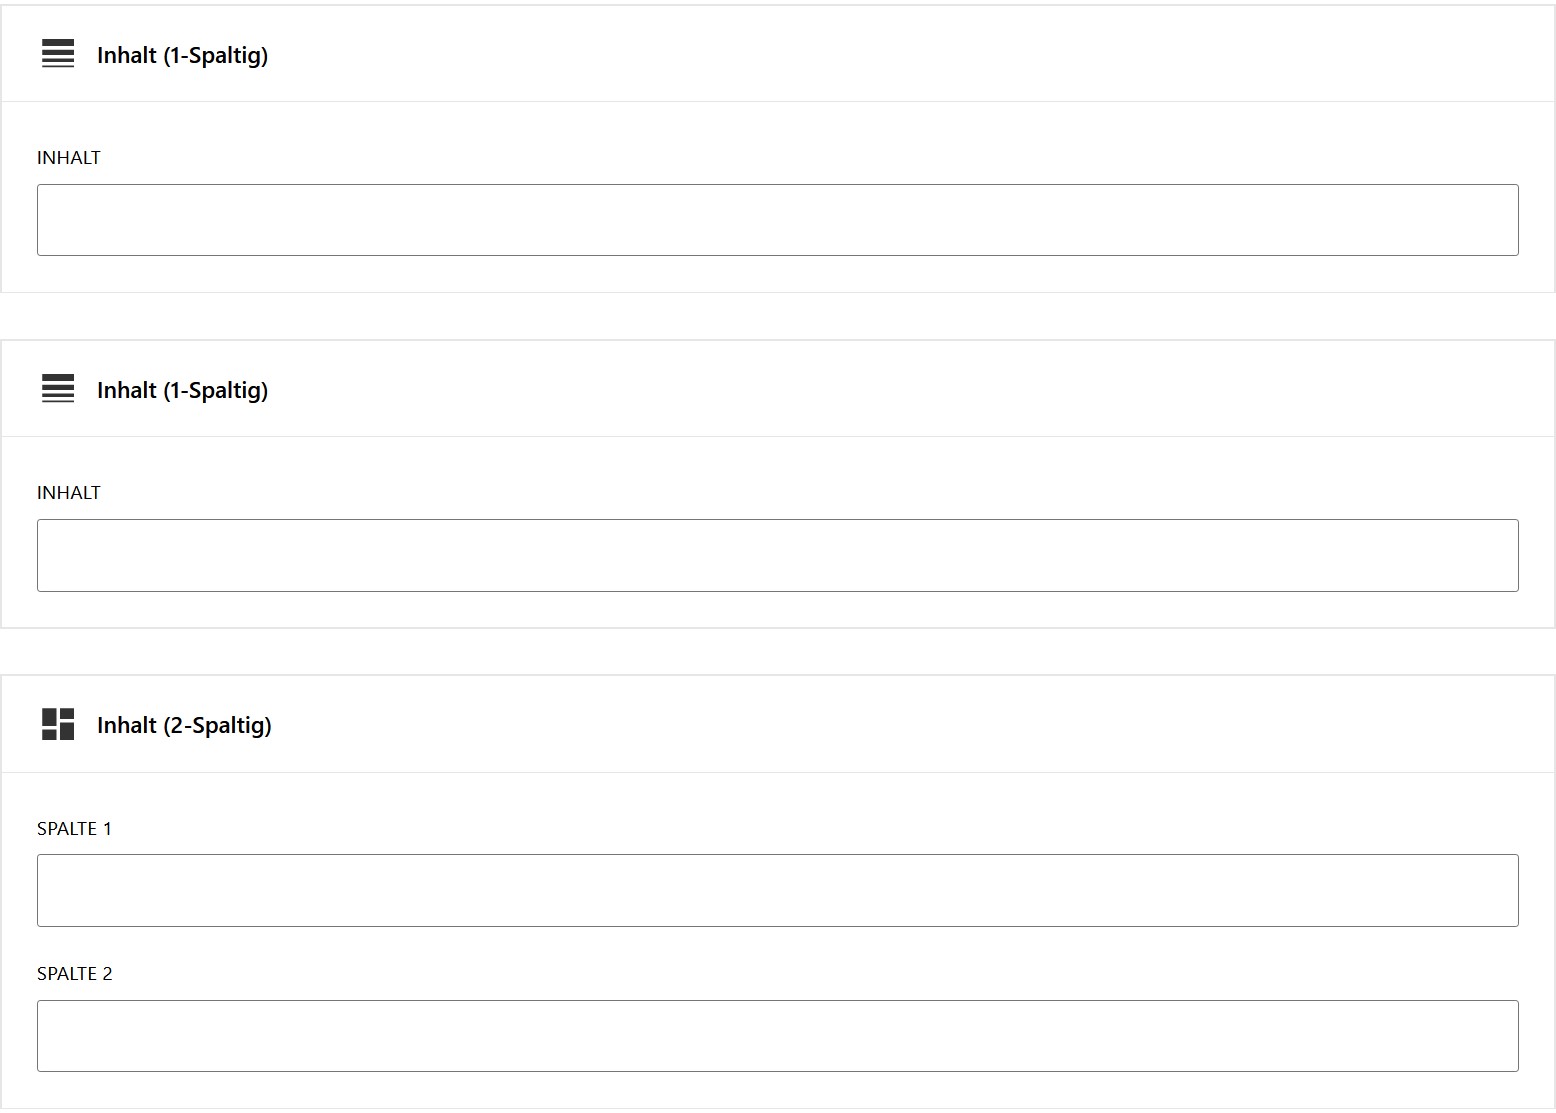This screenshot has height=1113, width=1556.
Task: Click into the SPALTE 2 input field
Action: 777,1036
